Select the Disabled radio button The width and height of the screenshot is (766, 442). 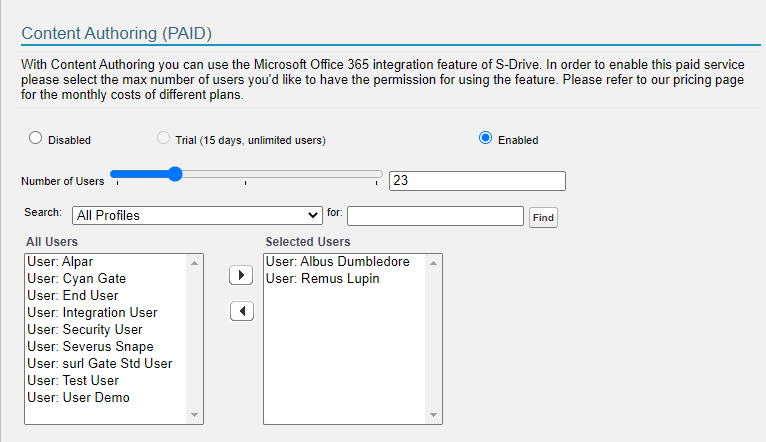(36, 139)
